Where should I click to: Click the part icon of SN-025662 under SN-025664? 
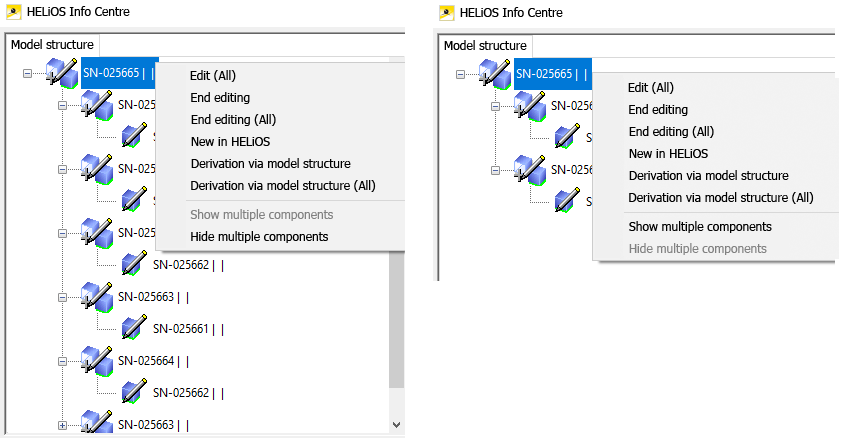134,392
